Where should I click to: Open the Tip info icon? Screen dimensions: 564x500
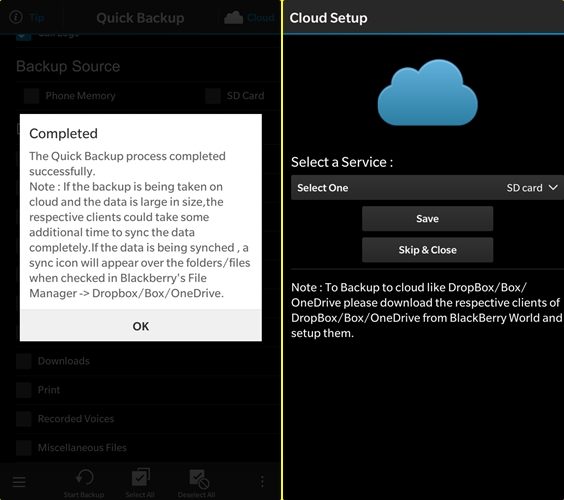(x=16, y=17)
